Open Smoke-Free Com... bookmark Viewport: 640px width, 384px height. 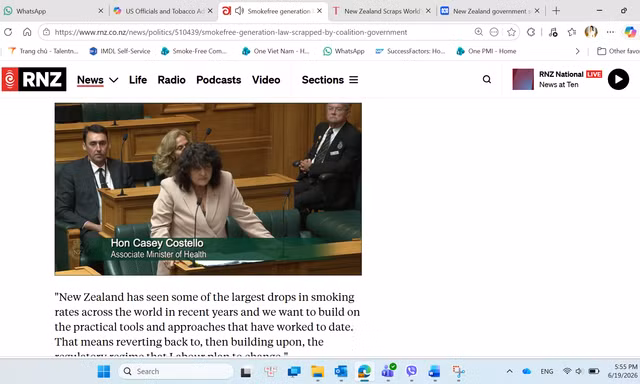[194, 51]
